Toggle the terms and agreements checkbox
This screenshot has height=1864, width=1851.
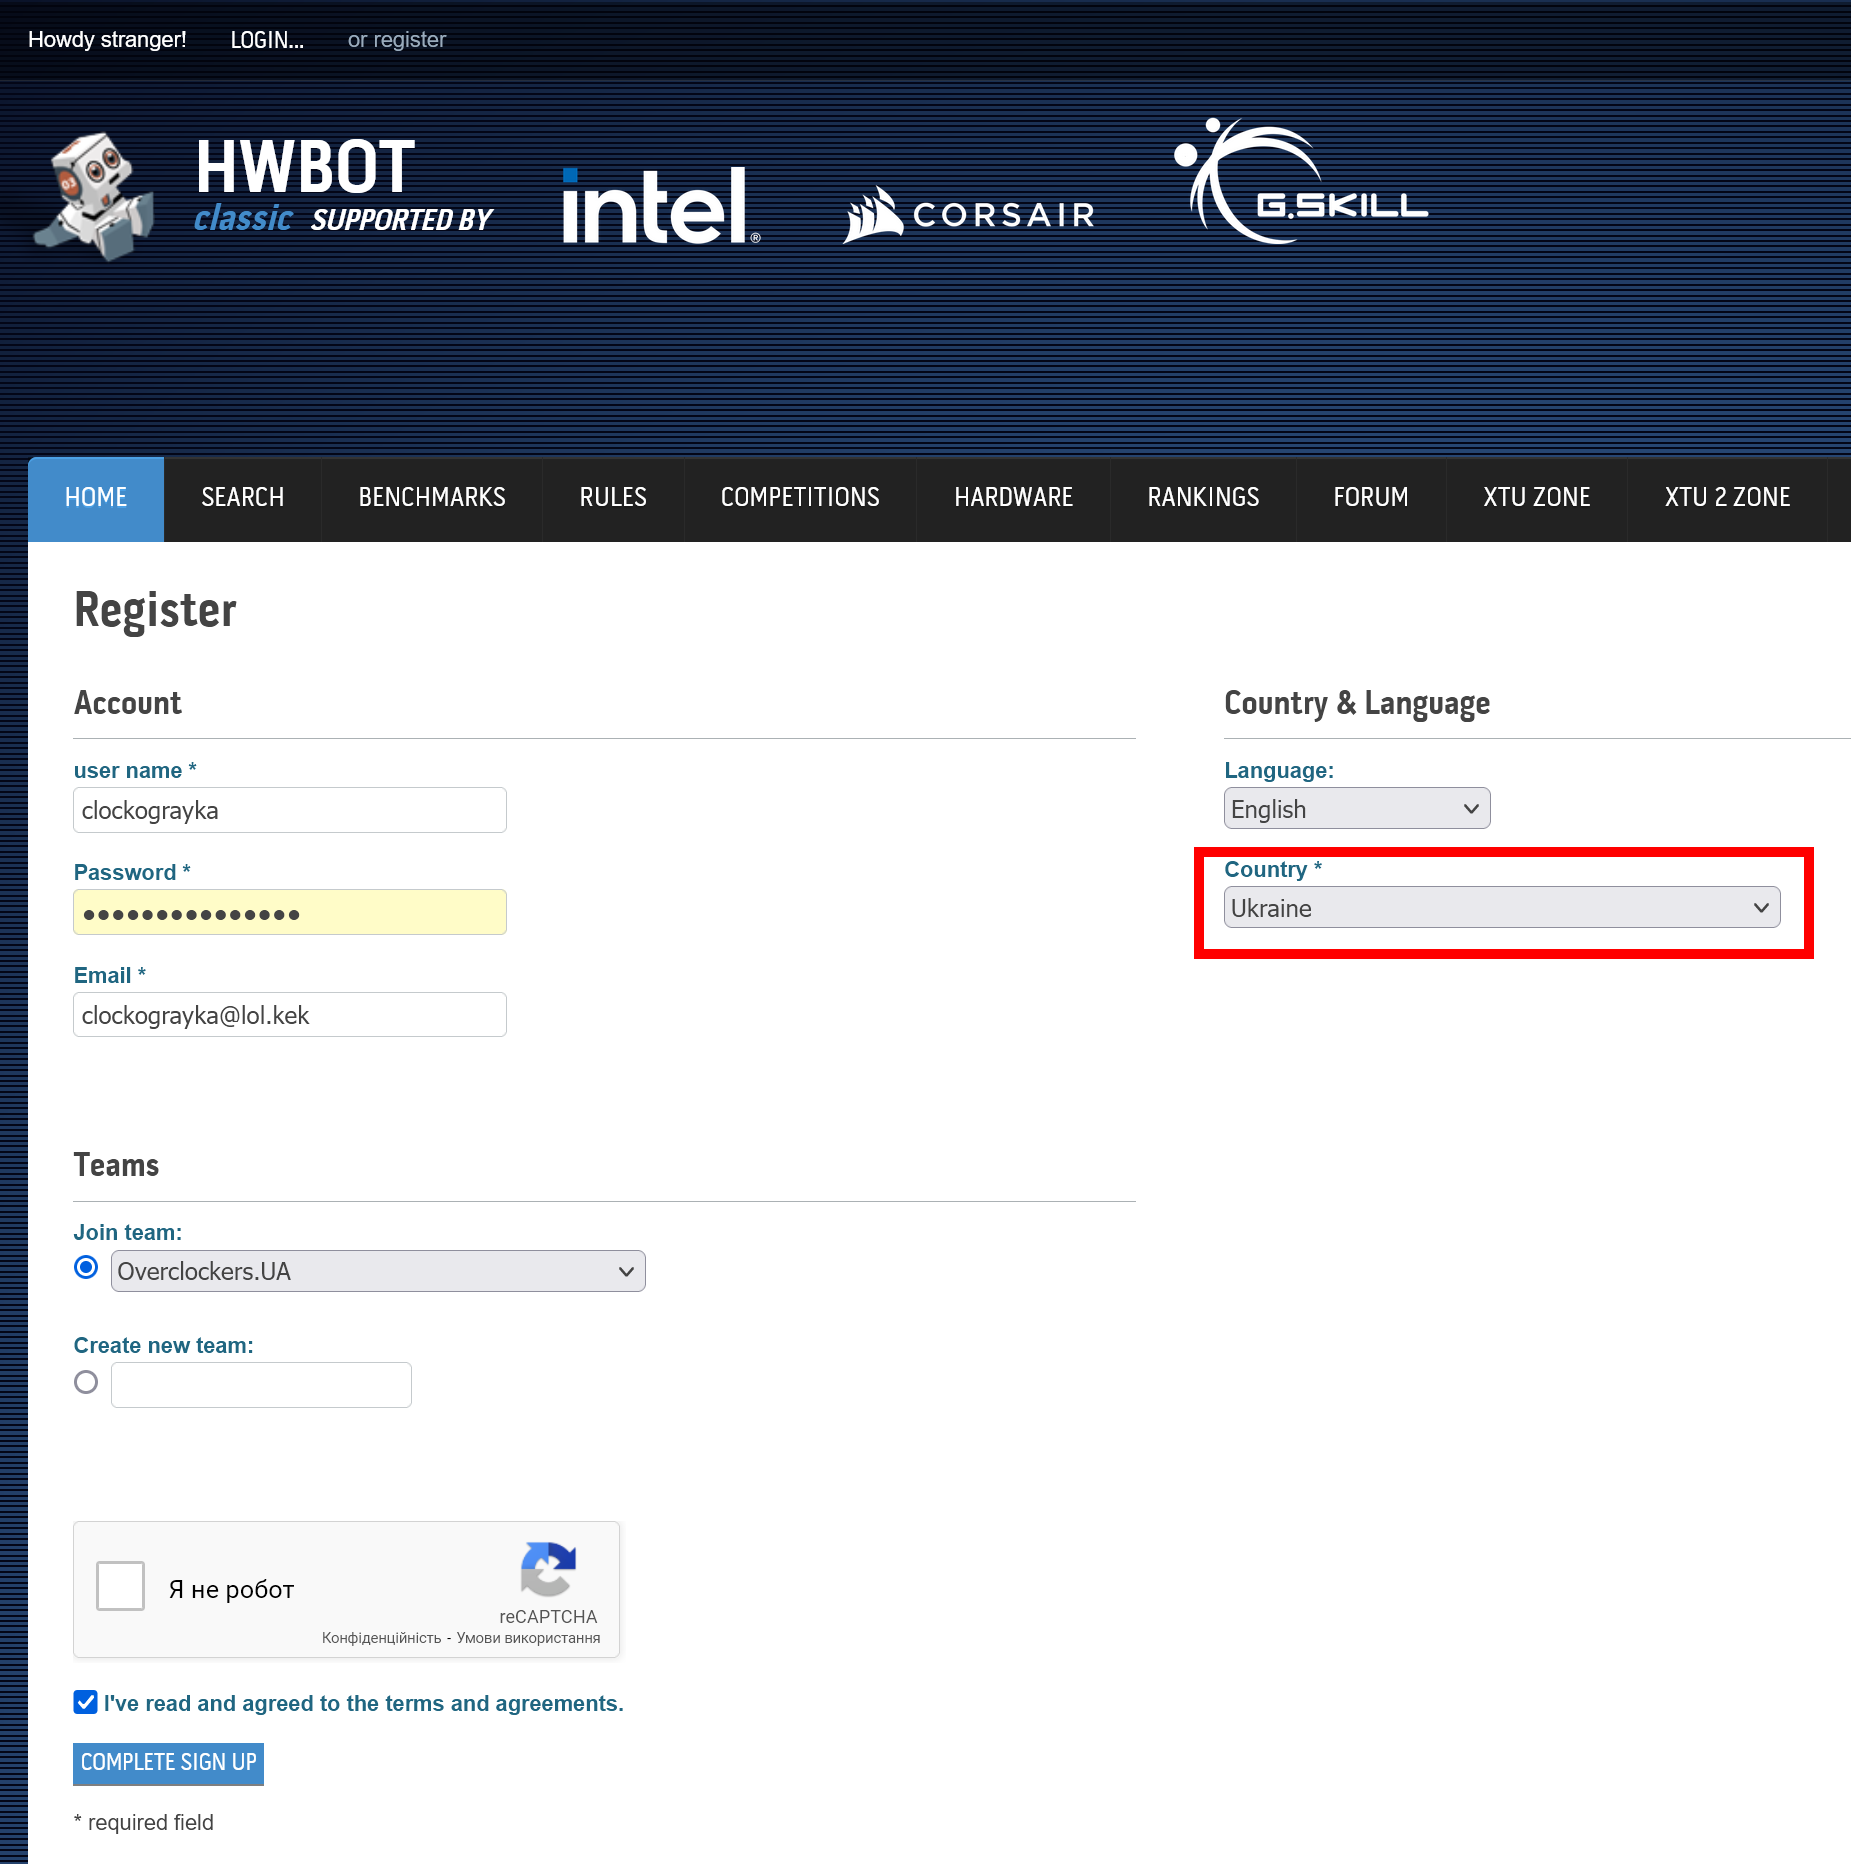(86, 1702)
